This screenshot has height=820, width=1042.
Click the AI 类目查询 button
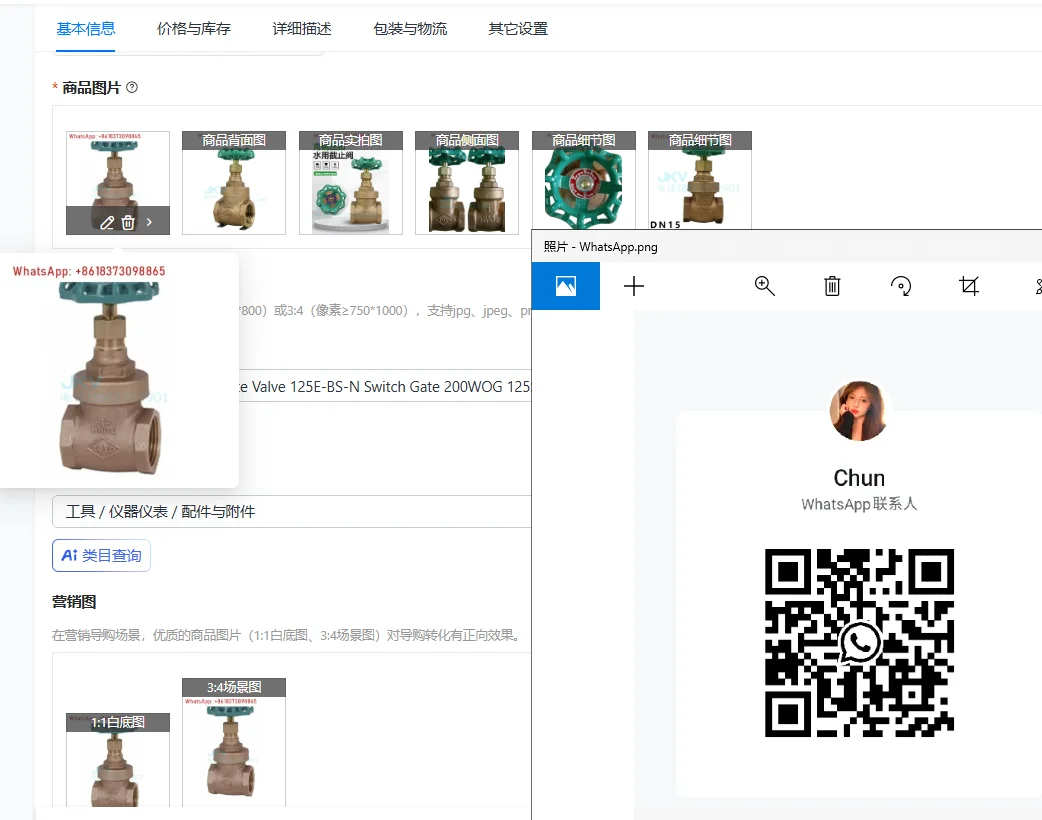pos(101,556)
